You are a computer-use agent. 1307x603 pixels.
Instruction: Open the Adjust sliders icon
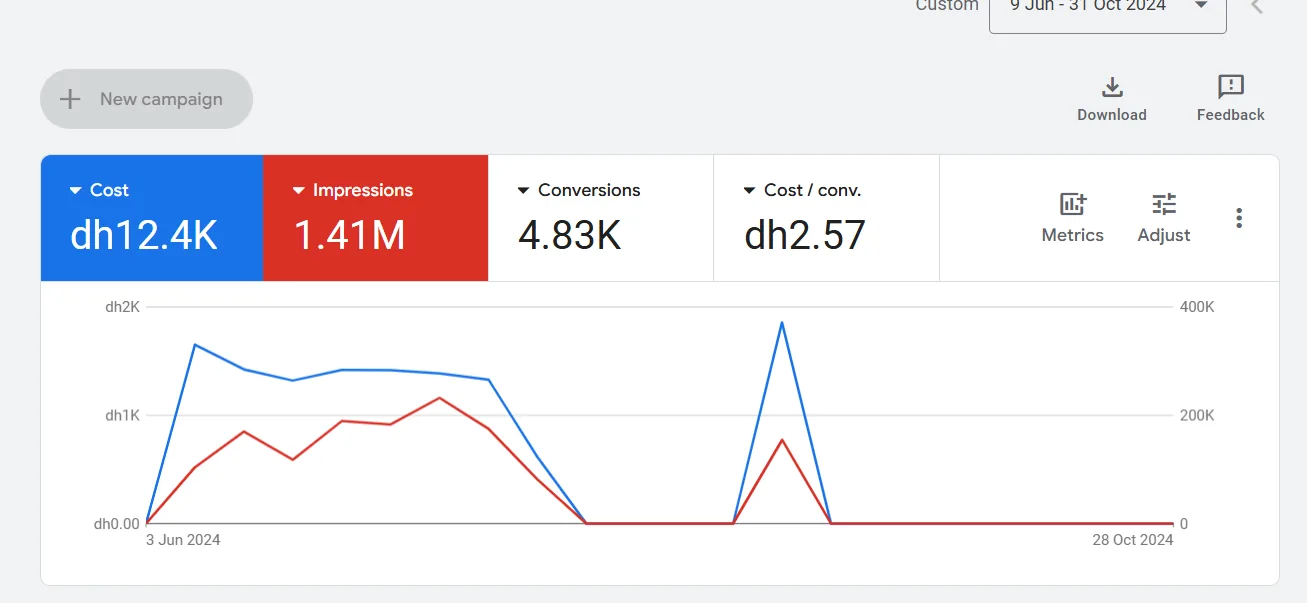click(x=1164, y=204)
